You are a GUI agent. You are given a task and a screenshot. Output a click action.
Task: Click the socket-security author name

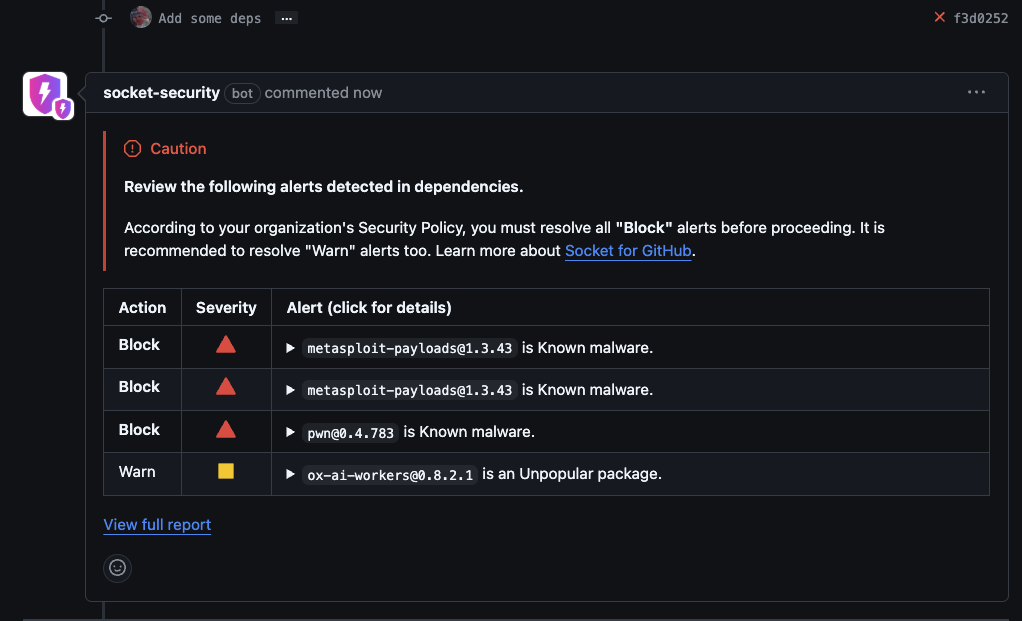tap(161, 93)
